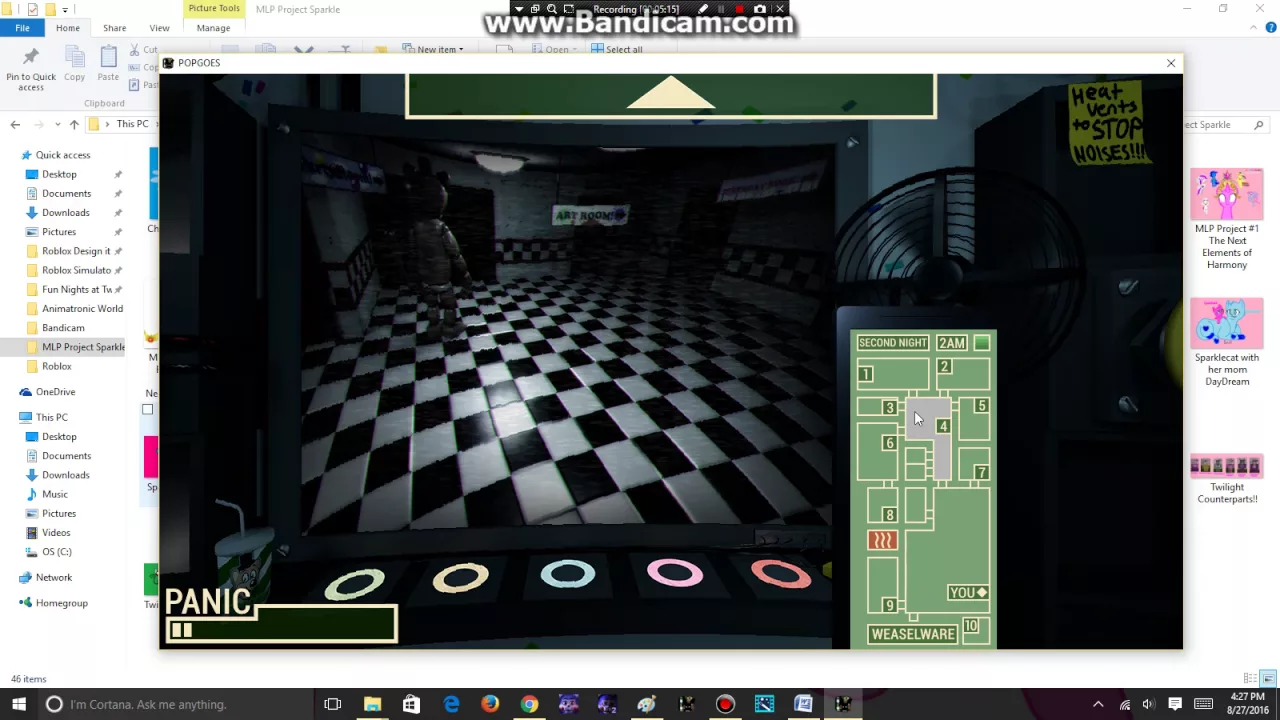Screen dimensions: 1280x720
Task: Click the YOU marker on map
Action: point(968,593)
